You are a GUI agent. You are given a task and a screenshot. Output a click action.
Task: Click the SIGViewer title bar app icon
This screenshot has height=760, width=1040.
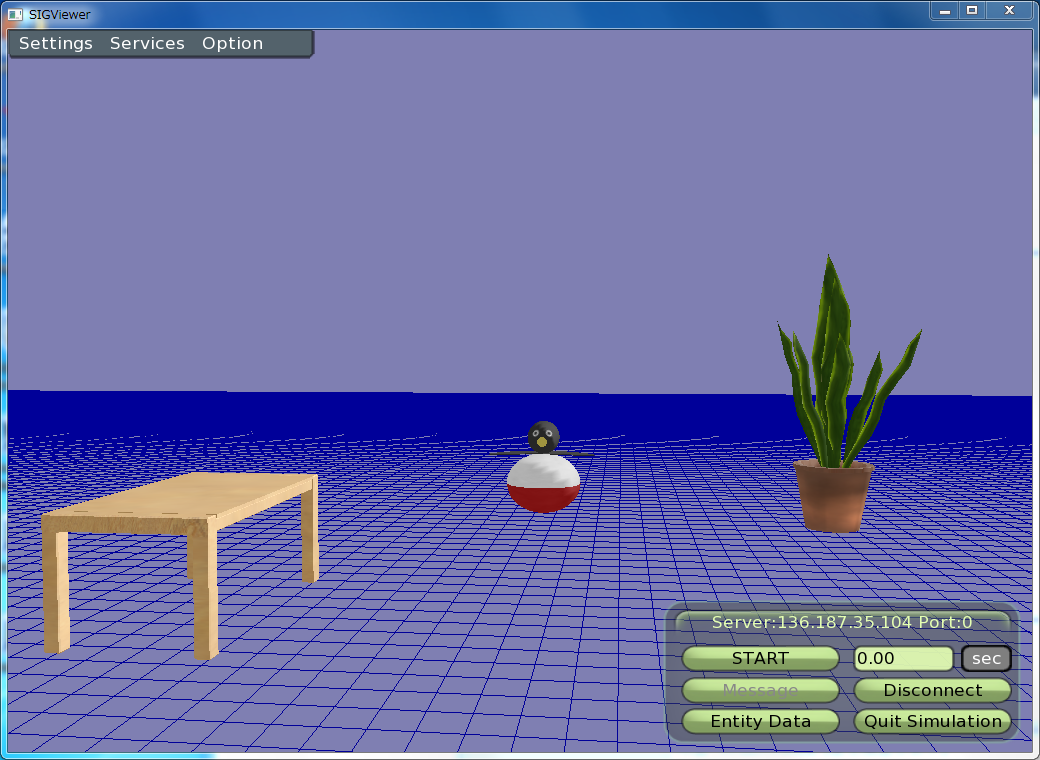[x=15, y=14]
